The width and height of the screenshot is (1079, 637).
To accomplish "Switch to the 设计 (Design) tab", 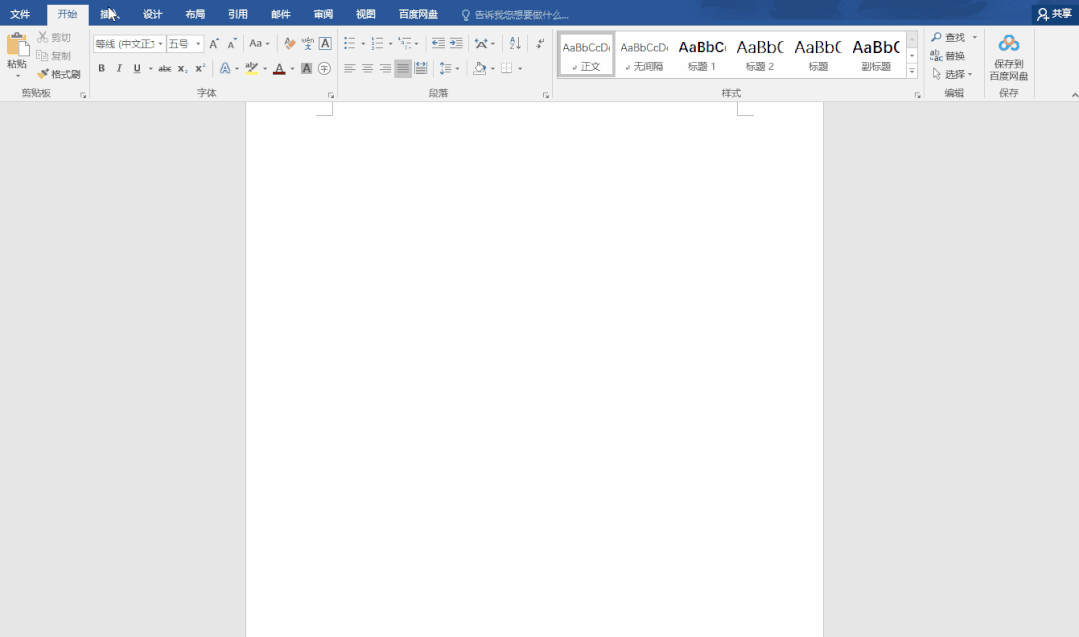I will pyautogui.click(x=152, y=14).
